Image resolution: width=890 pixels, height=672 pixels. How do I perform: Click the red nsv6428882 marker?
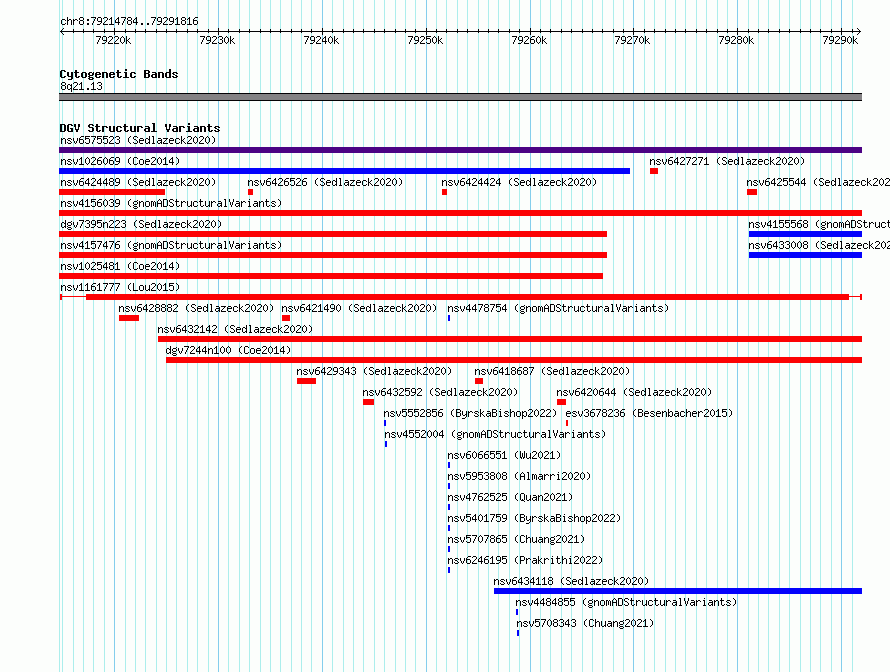[129, 318]
